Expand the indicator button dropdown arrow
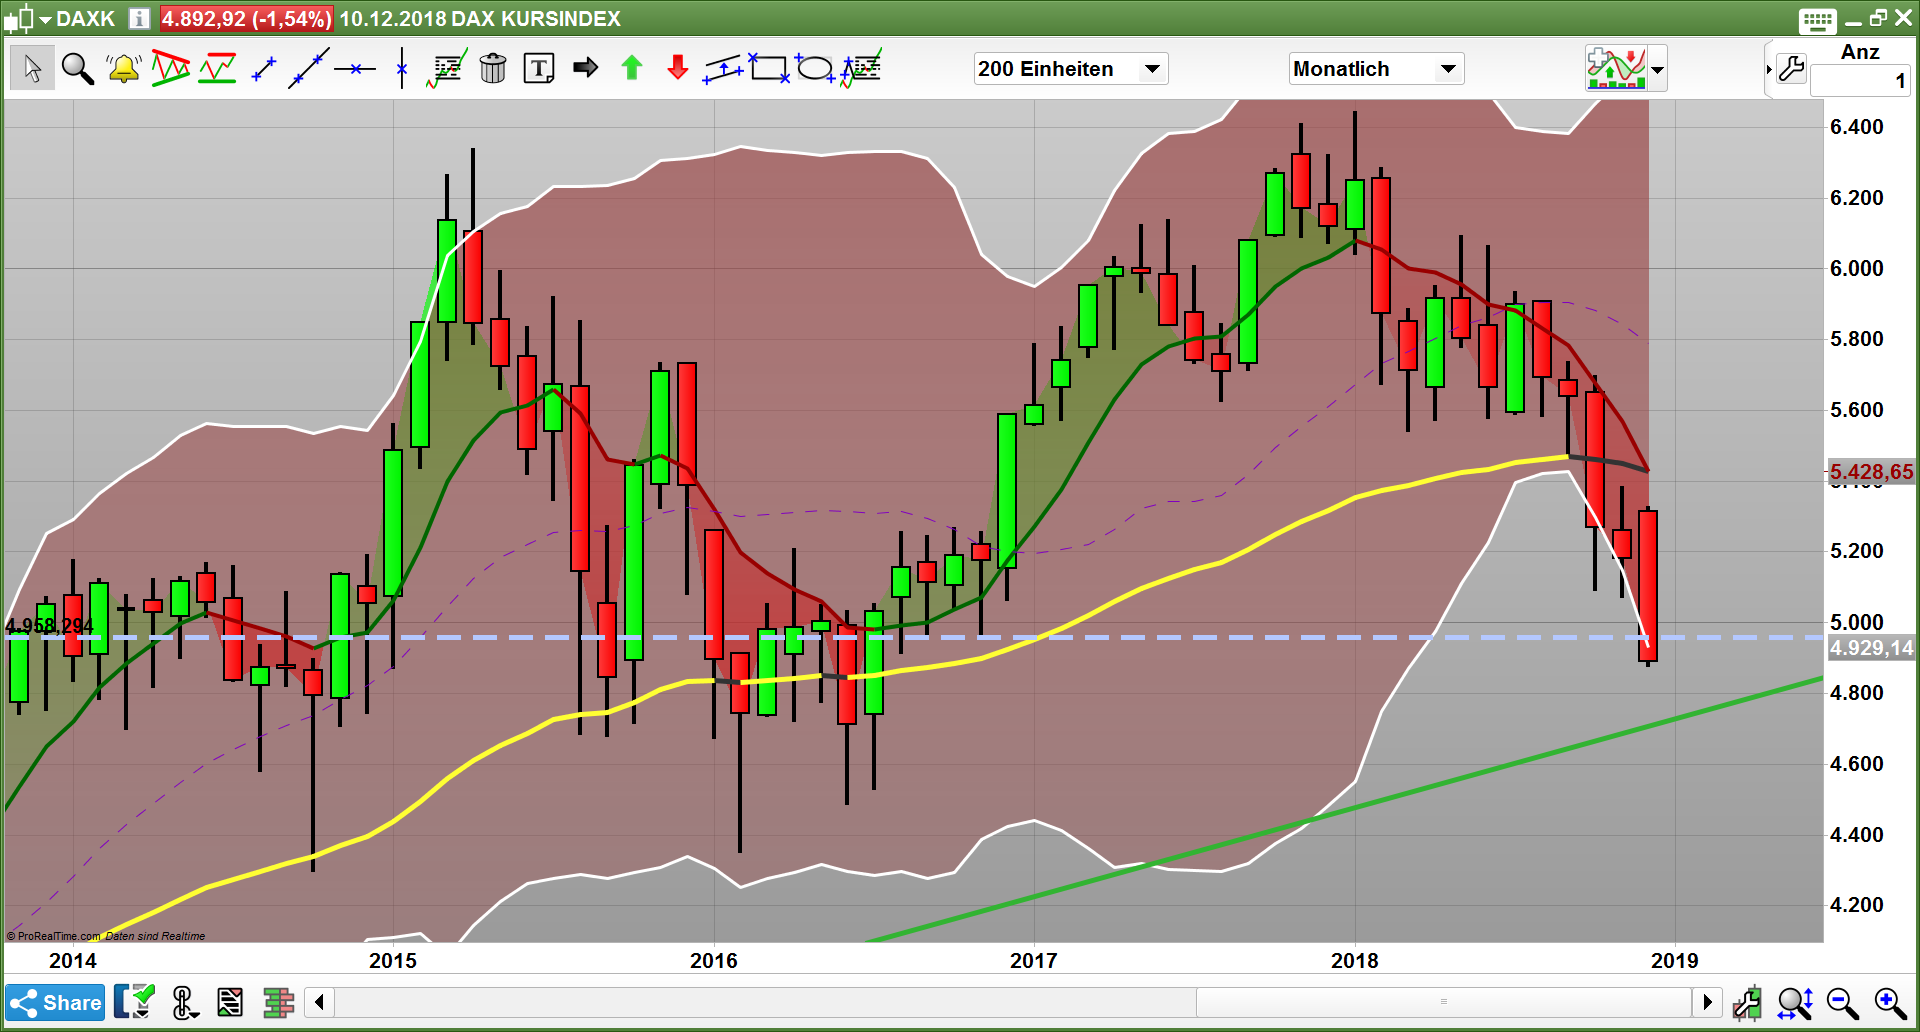The height and width of the screenshot is (1032, 1920). pyautogui.click(x=1657, y=69)
